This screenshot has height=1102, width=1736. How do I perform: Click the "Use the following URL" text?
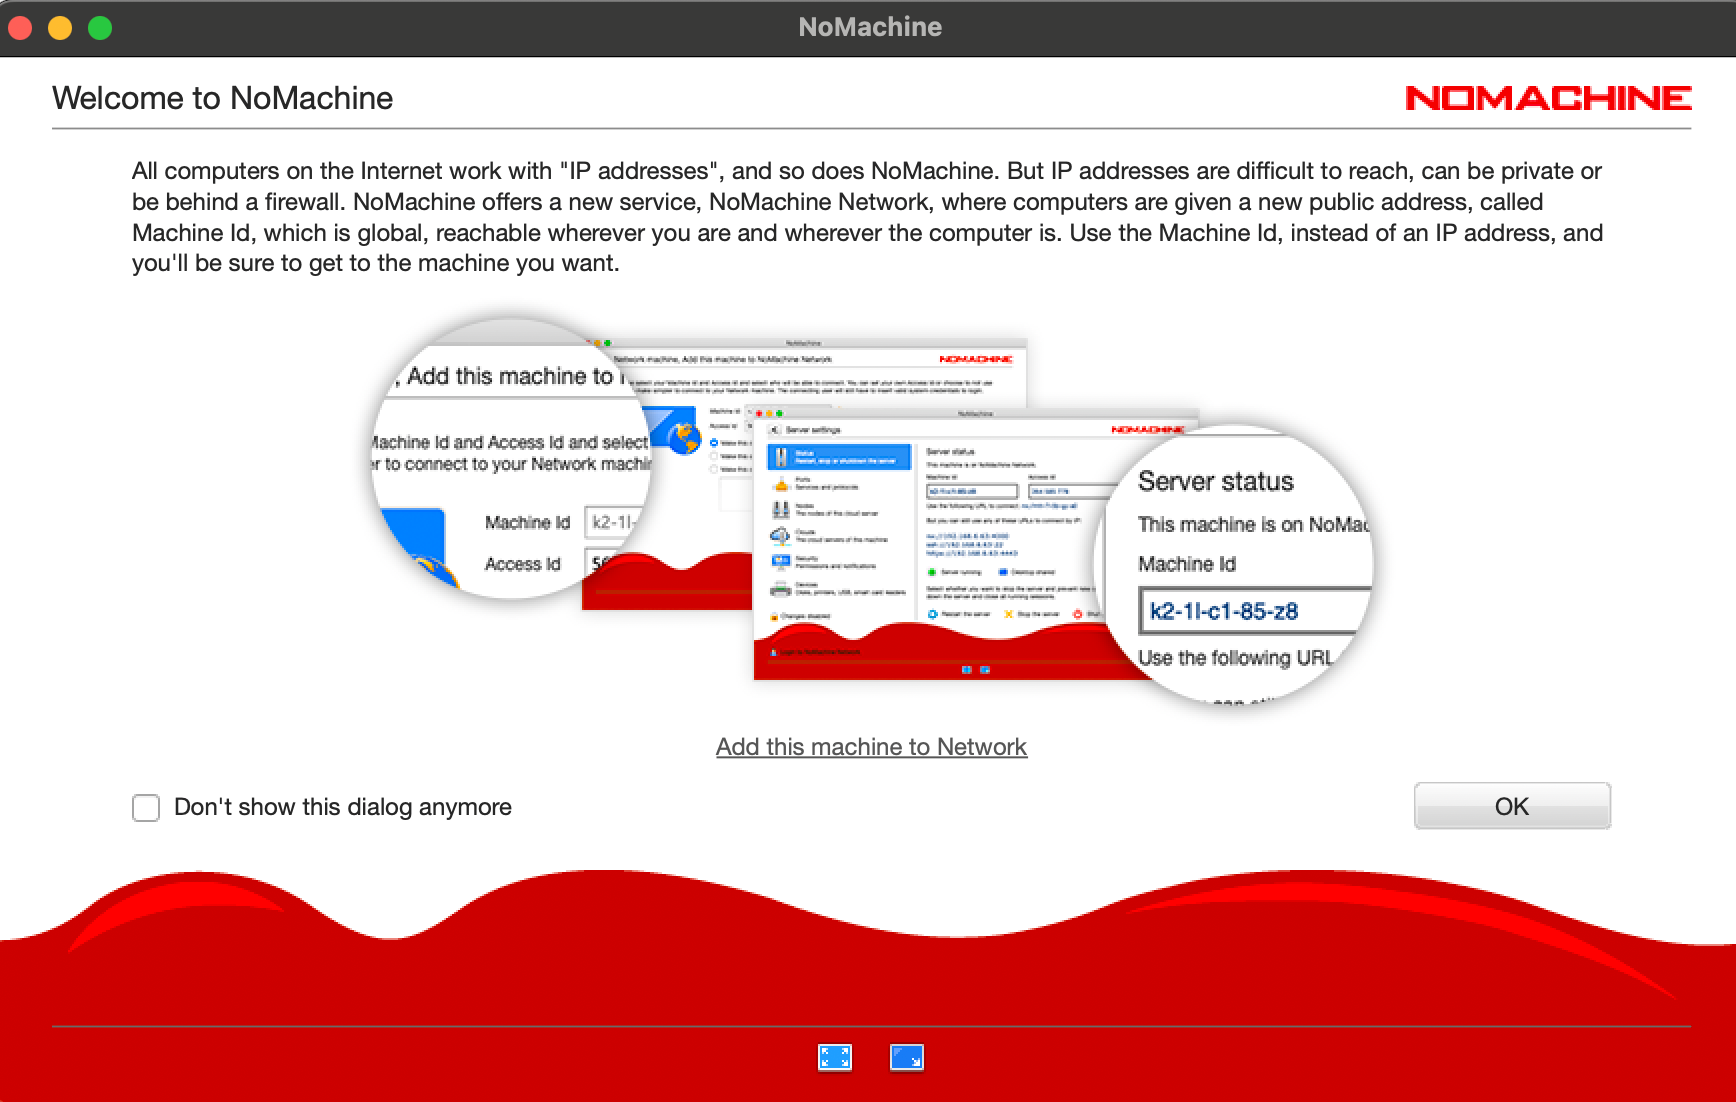click(1235, 658)
